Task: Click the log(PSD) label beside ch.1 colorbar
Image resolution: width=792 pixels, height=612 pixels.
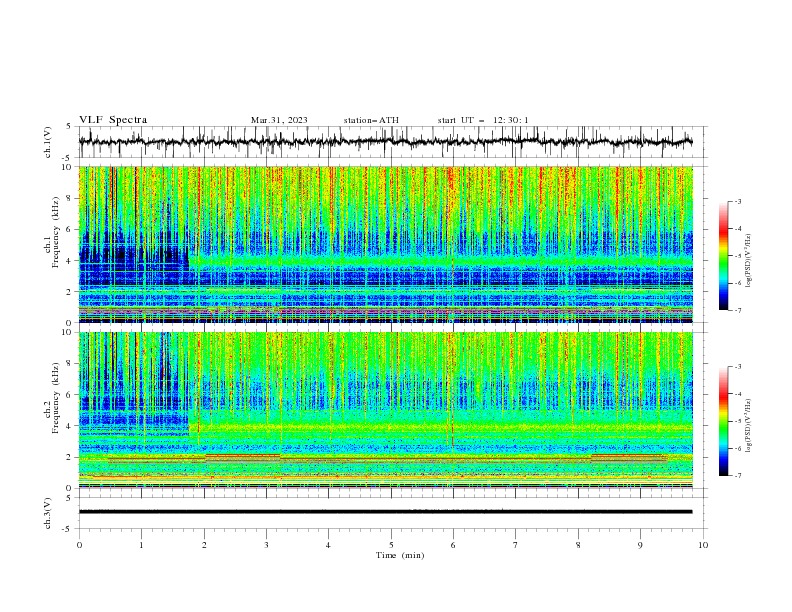Action: coord(748,260)
